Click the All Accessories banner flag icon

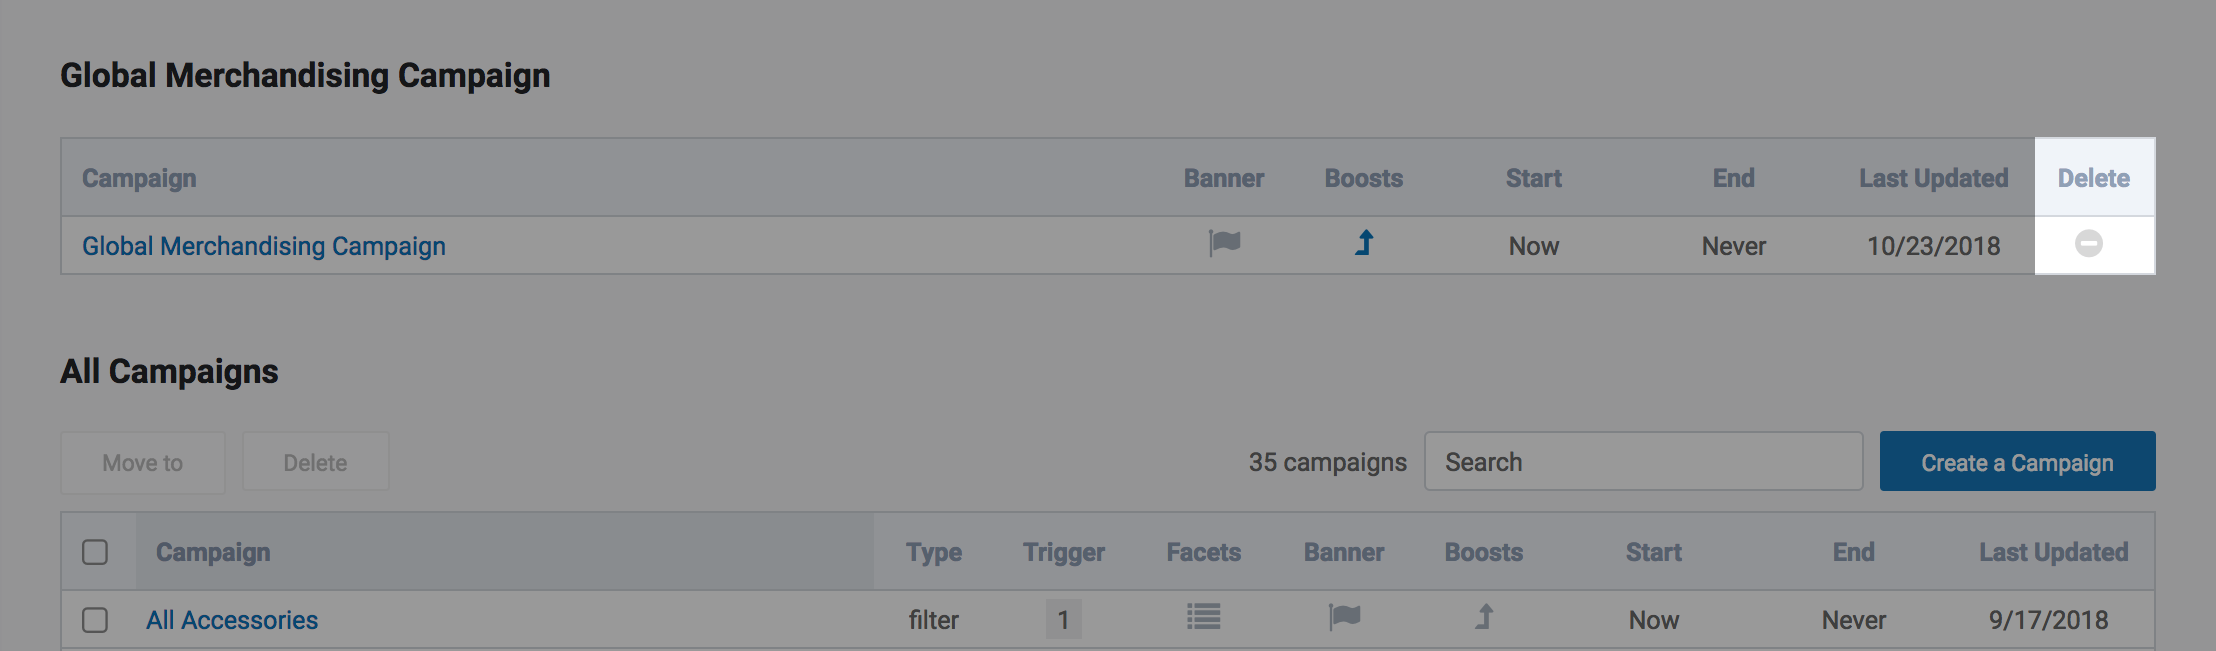[1344, 617]
